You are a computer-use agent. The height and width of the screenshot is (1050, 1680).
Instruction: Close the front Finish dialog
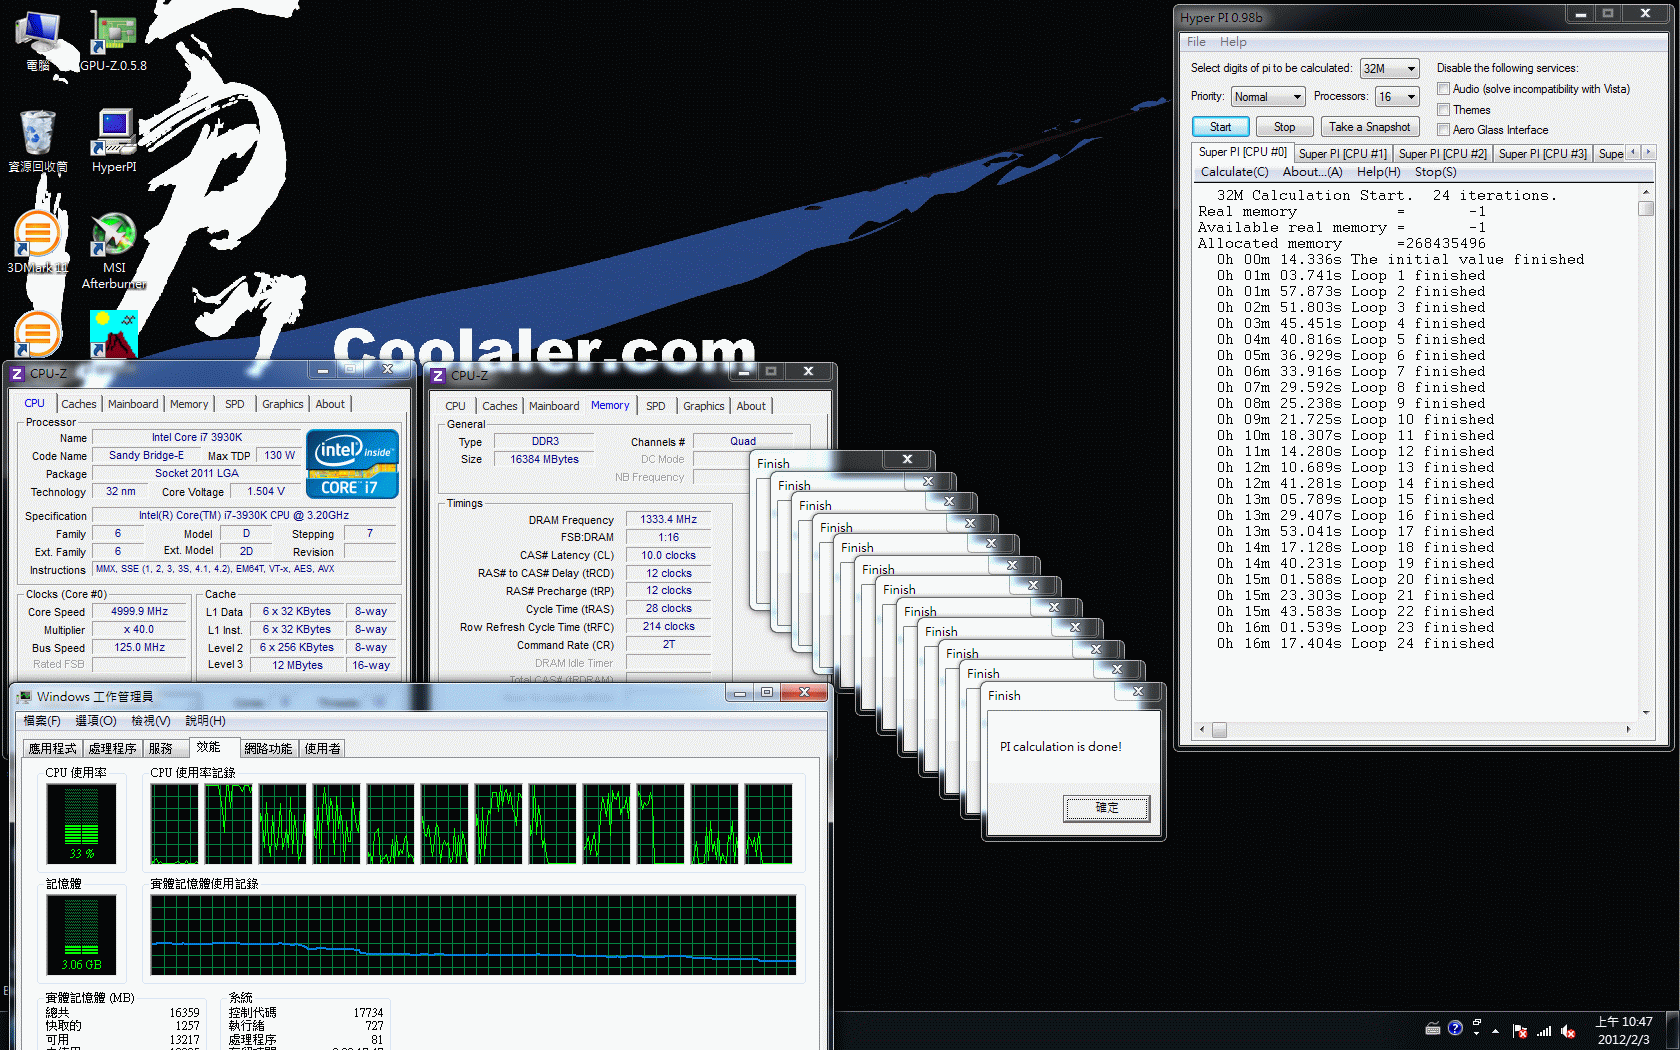pos(1137,692)
